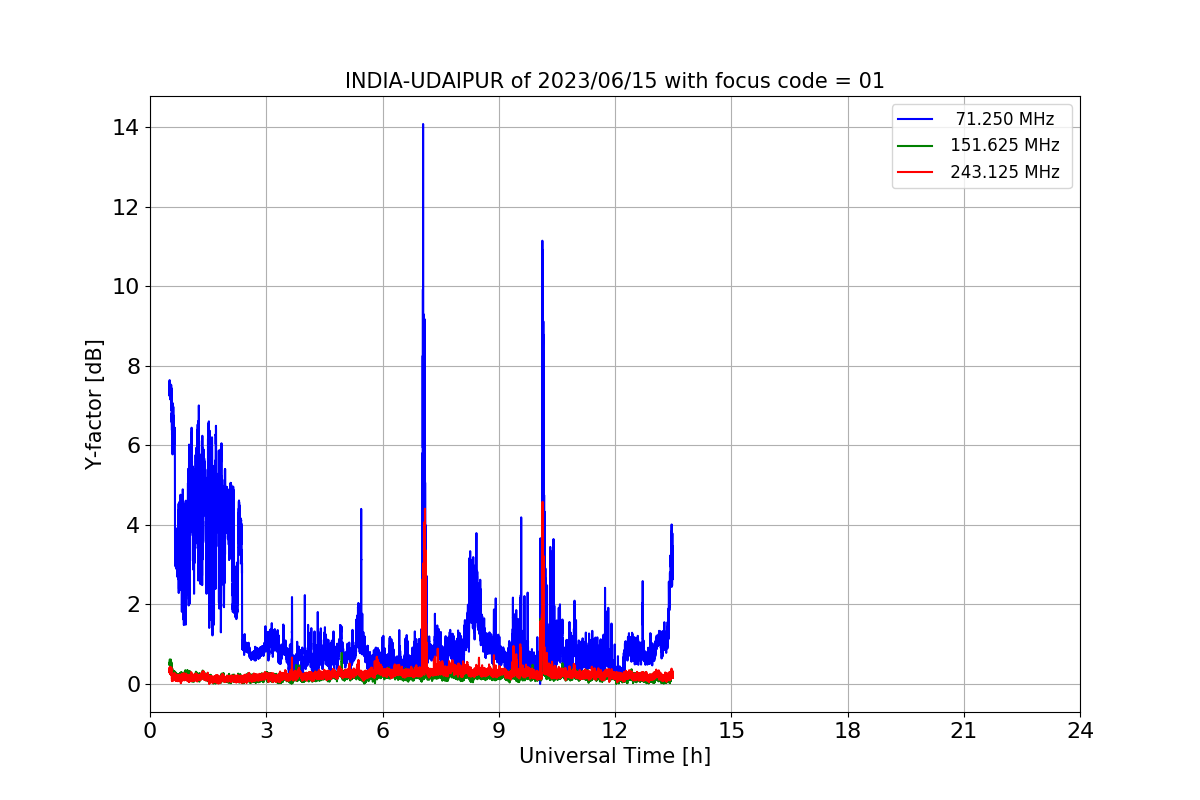
Task: Click the y-axis tick label '8'
Action: tap(133, 366)
